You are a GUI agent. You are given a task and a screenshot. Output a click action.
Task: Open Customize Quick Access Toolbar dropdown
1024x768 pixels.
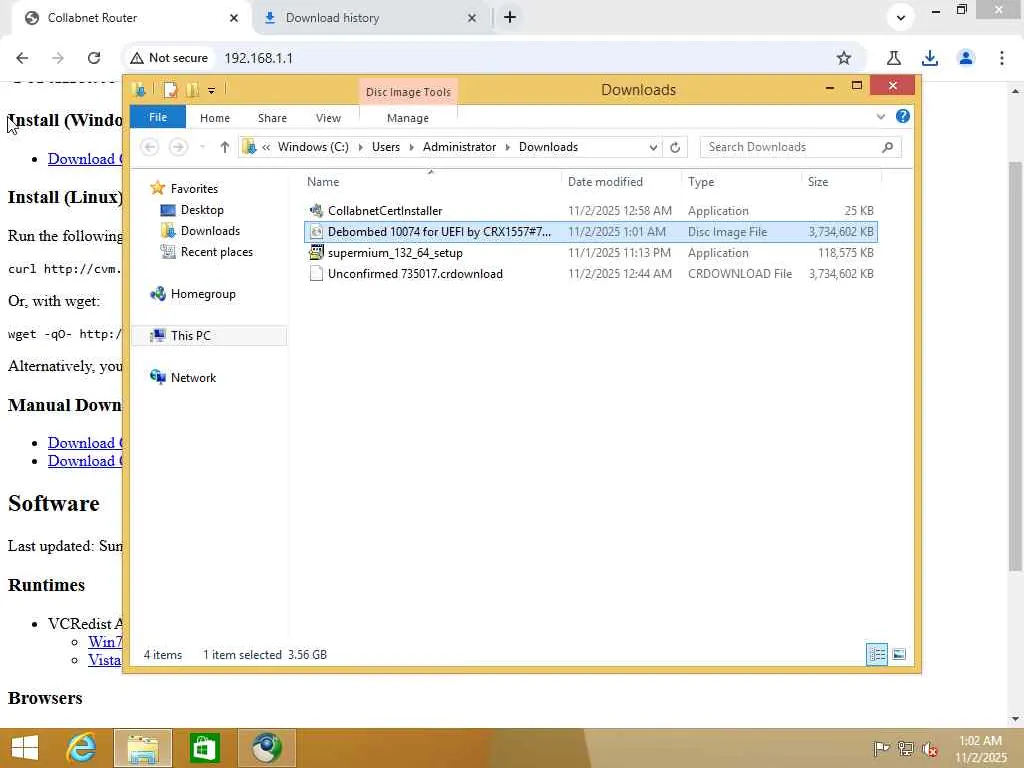tap(212, 90)
